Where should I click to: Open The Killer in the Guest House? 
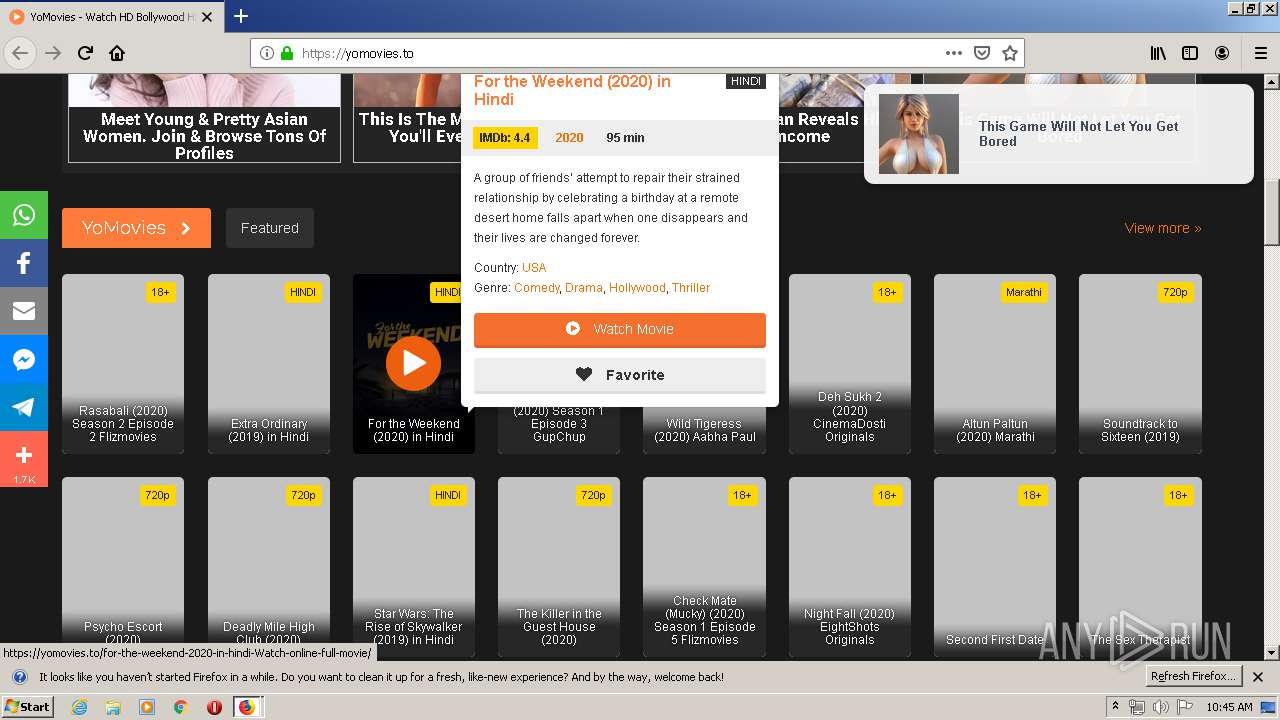(x=559, y=567)
